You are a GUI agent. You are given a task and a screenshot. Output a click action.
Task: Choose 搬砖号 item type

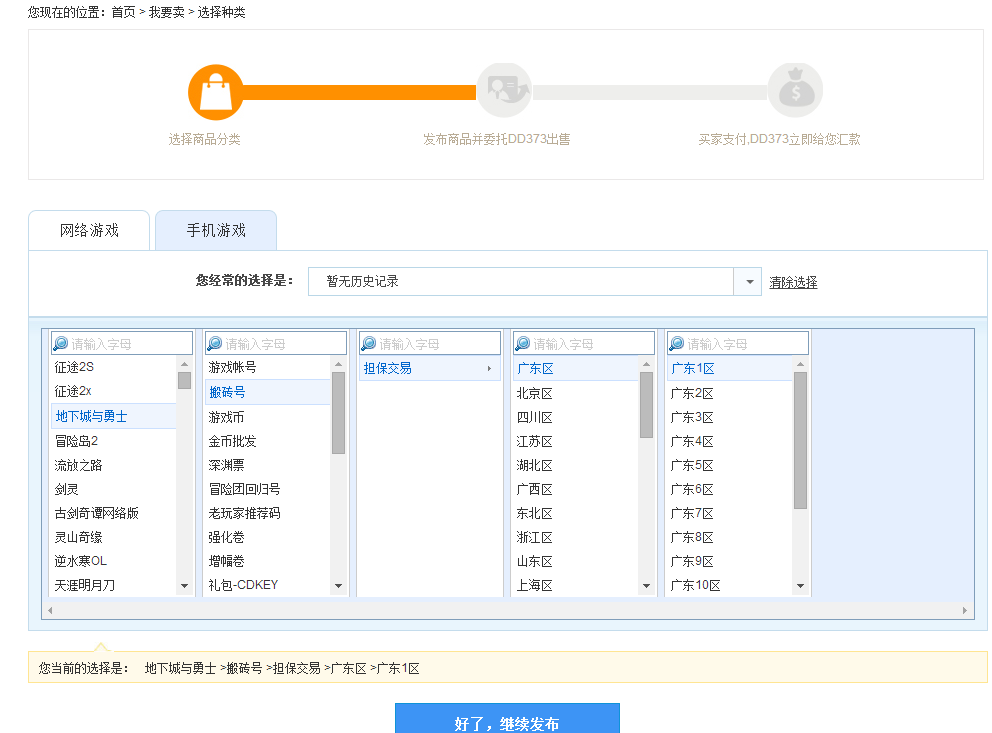(268, 392)
